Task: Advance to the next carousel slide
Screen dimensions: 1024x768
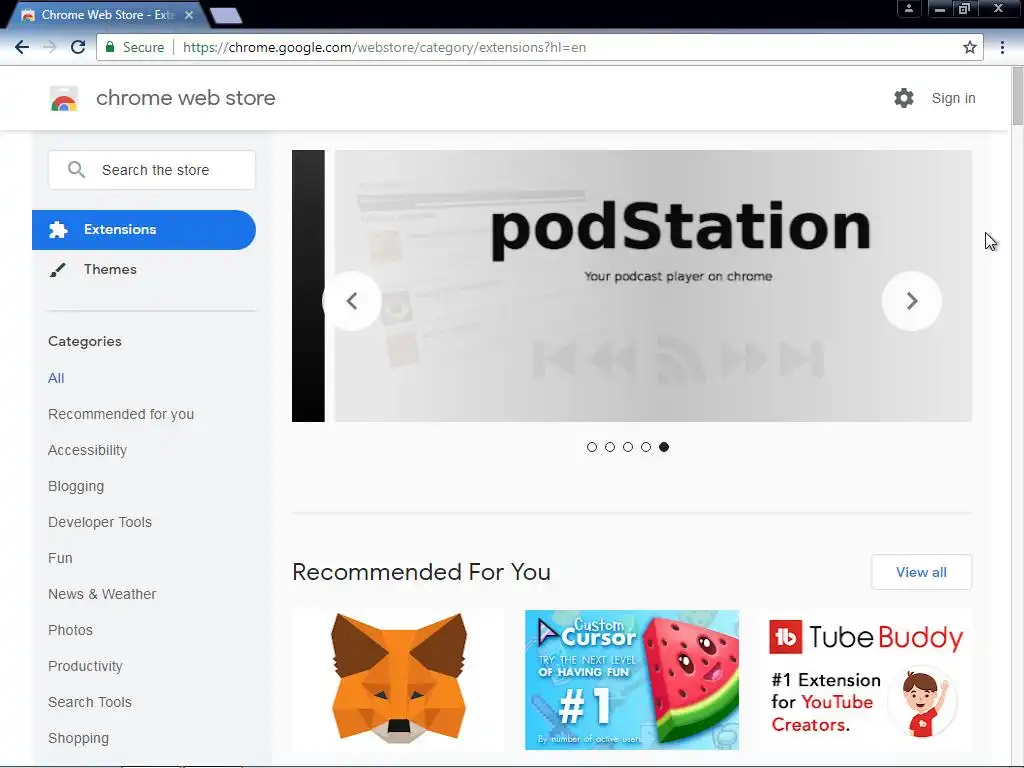Action: 912,301
